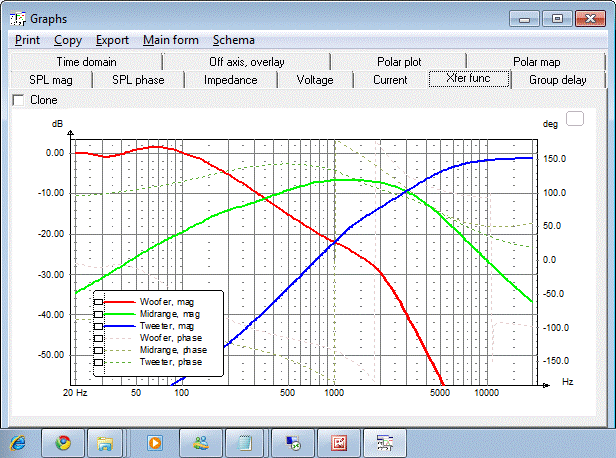Switch to the Off axis, overlay tab

(247, 62)
